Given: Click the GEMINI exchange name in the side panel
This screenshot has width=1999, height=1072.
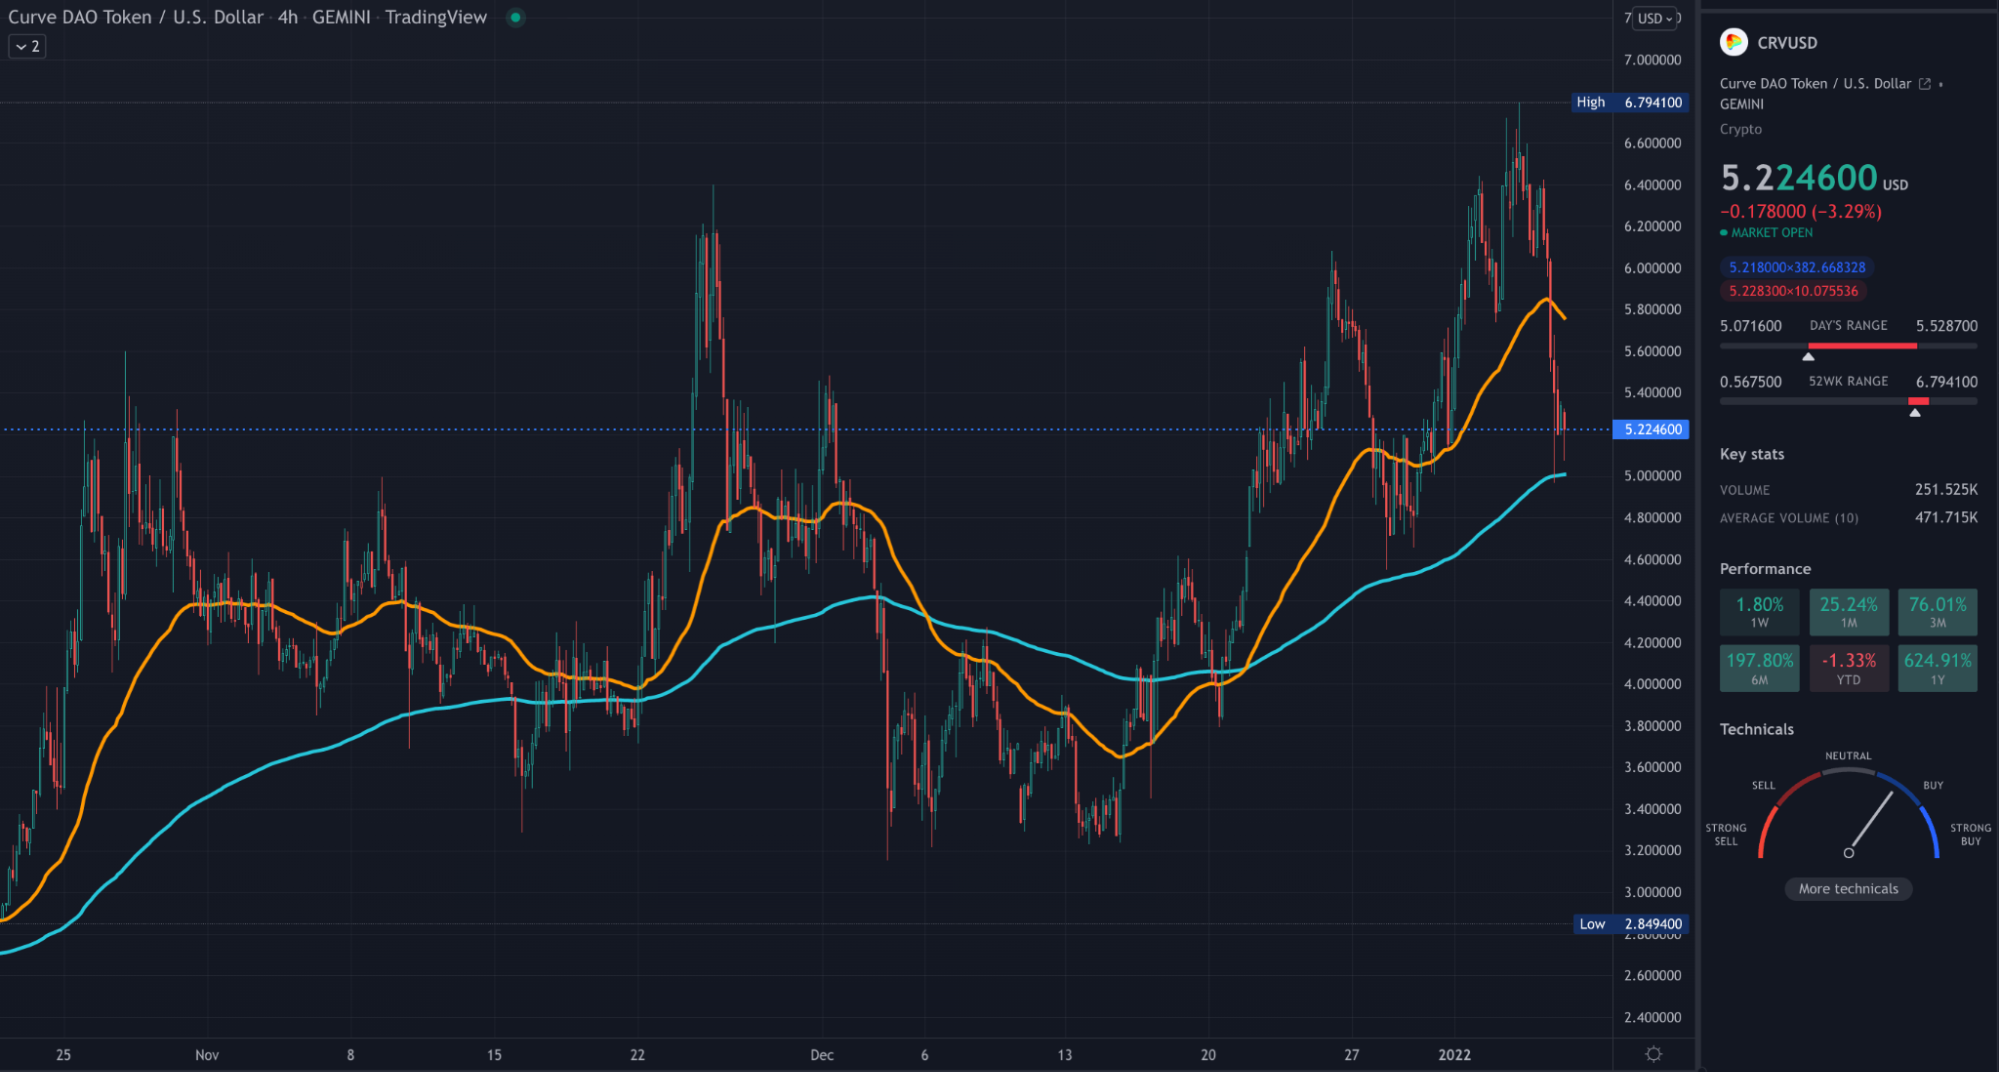Looking at the screenshot, I should tap(1741, 104).
